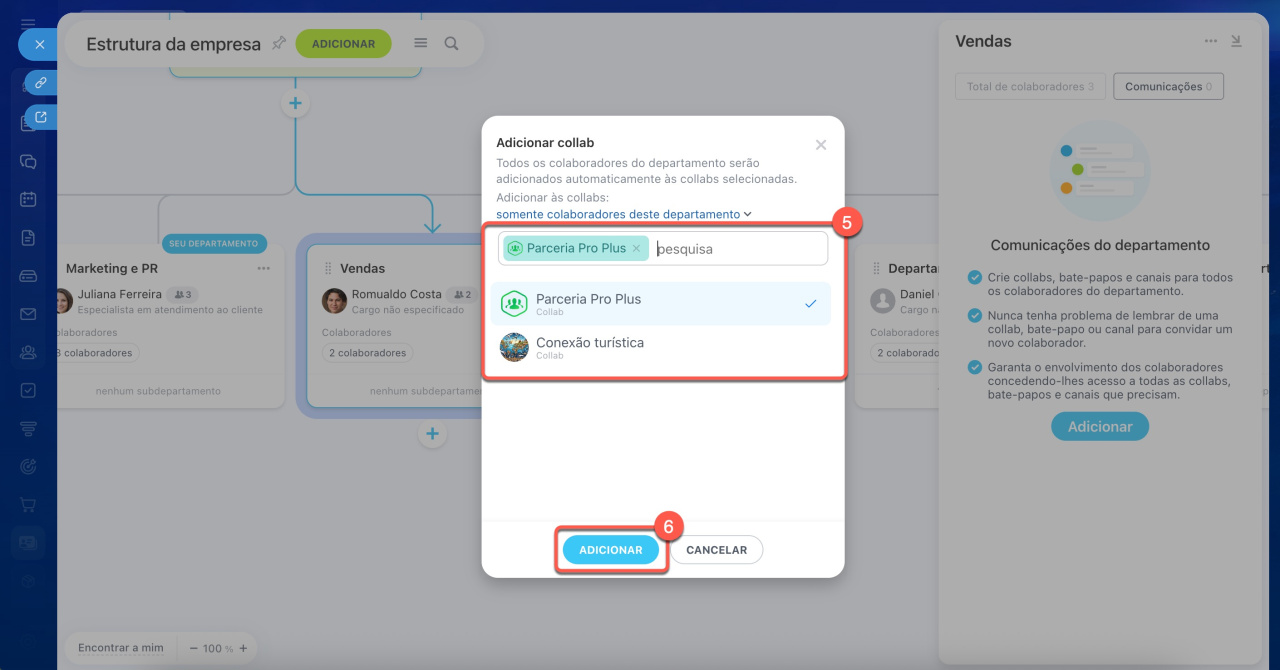Open the Comunicações tab
Screen dimensions: 1280x670
(1167, 87)
